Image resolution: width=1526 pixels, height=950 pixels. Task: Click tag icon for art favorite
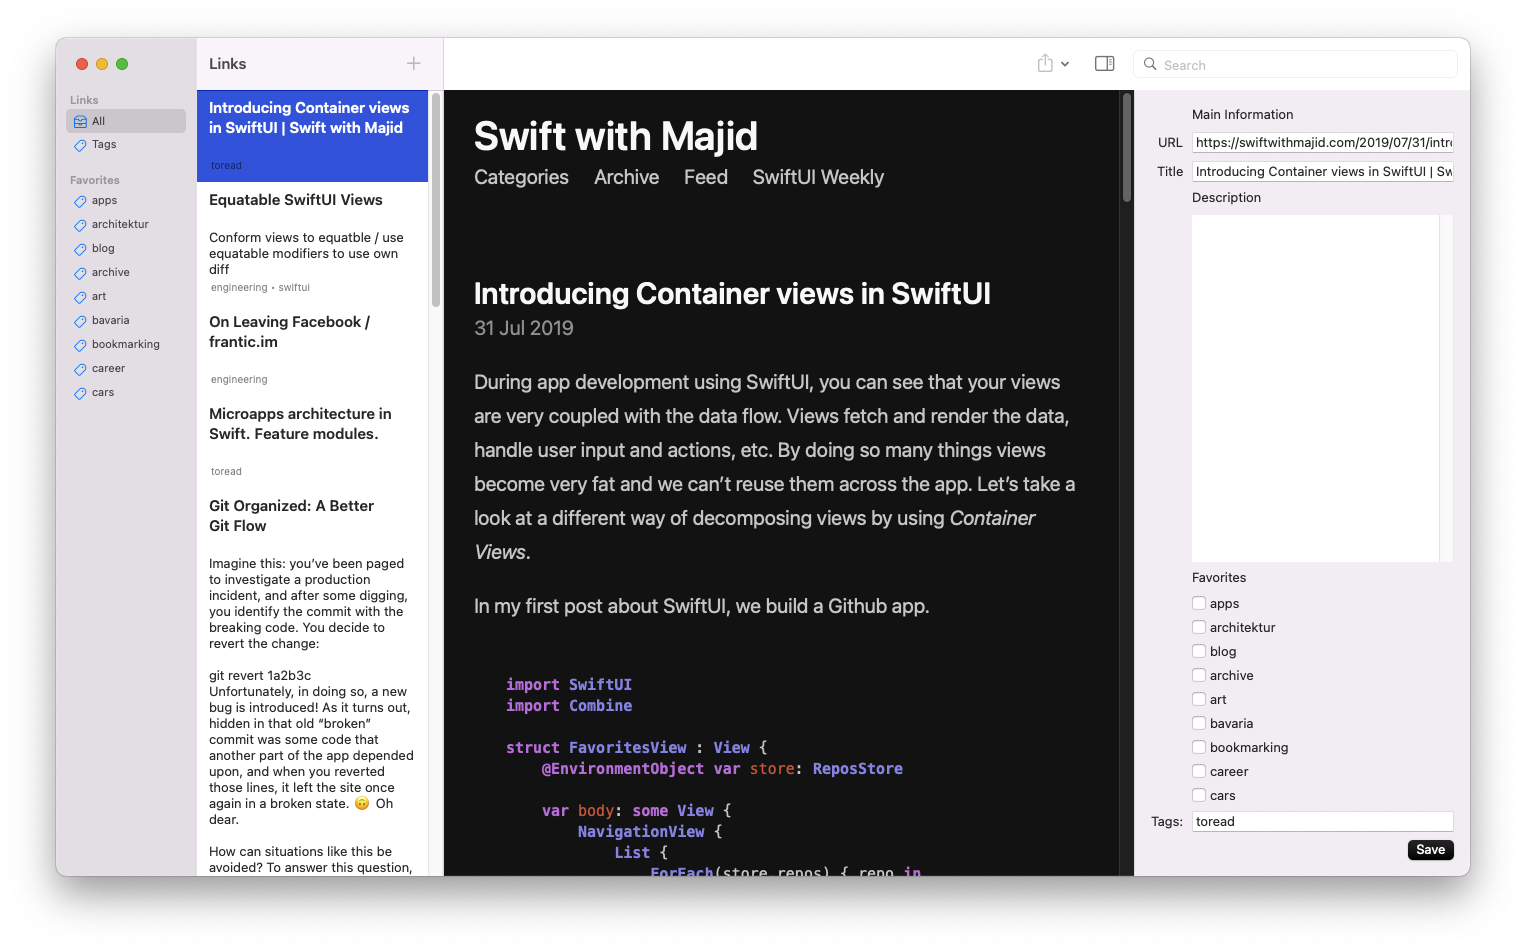pos(80,297)
